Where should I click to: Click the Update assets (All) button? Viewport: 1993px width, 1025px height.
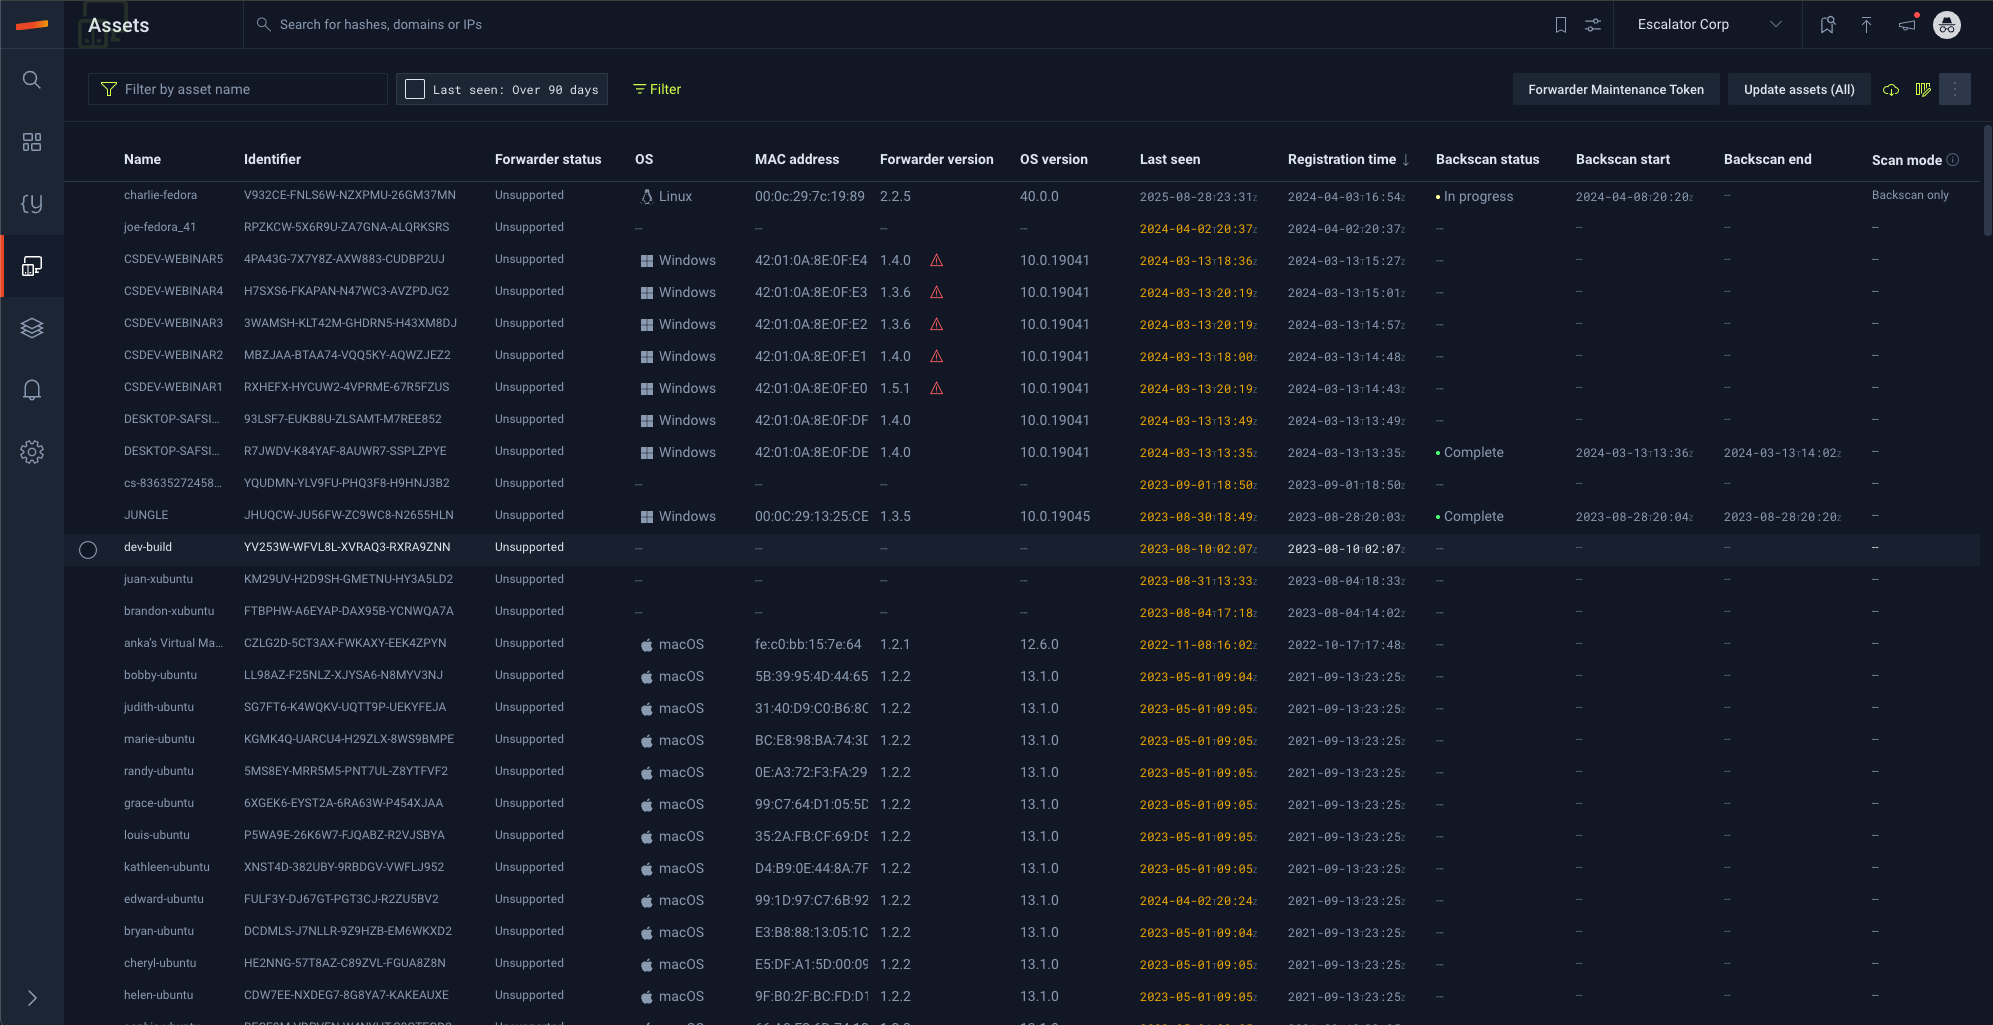[1798, 90]
